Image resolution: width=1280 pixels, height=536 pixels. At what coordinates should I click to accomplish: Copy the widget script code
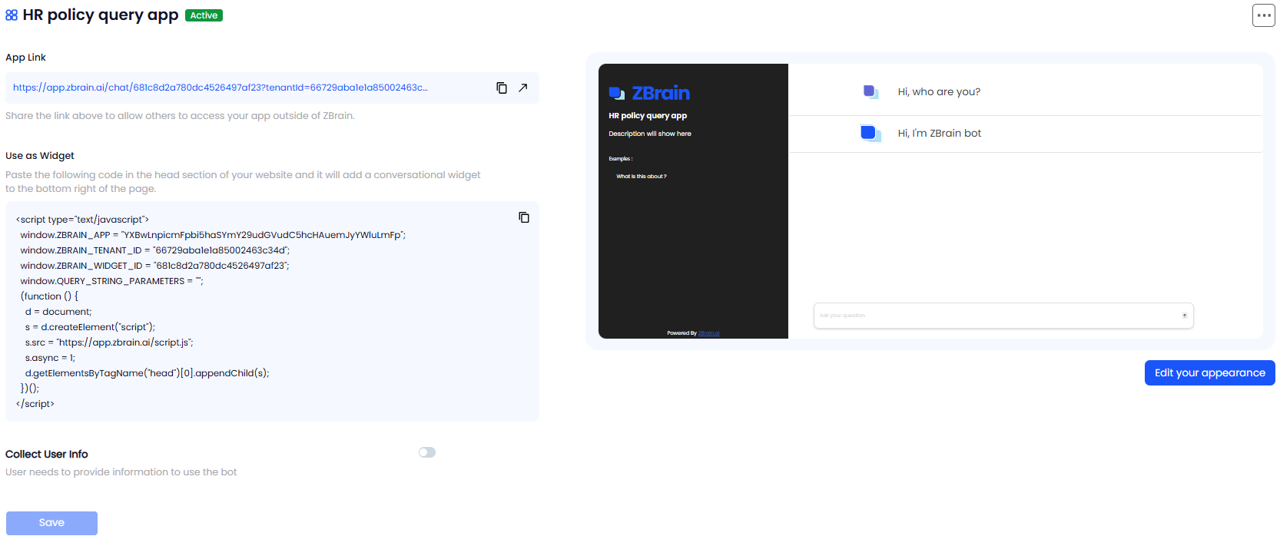pos(523,218)
